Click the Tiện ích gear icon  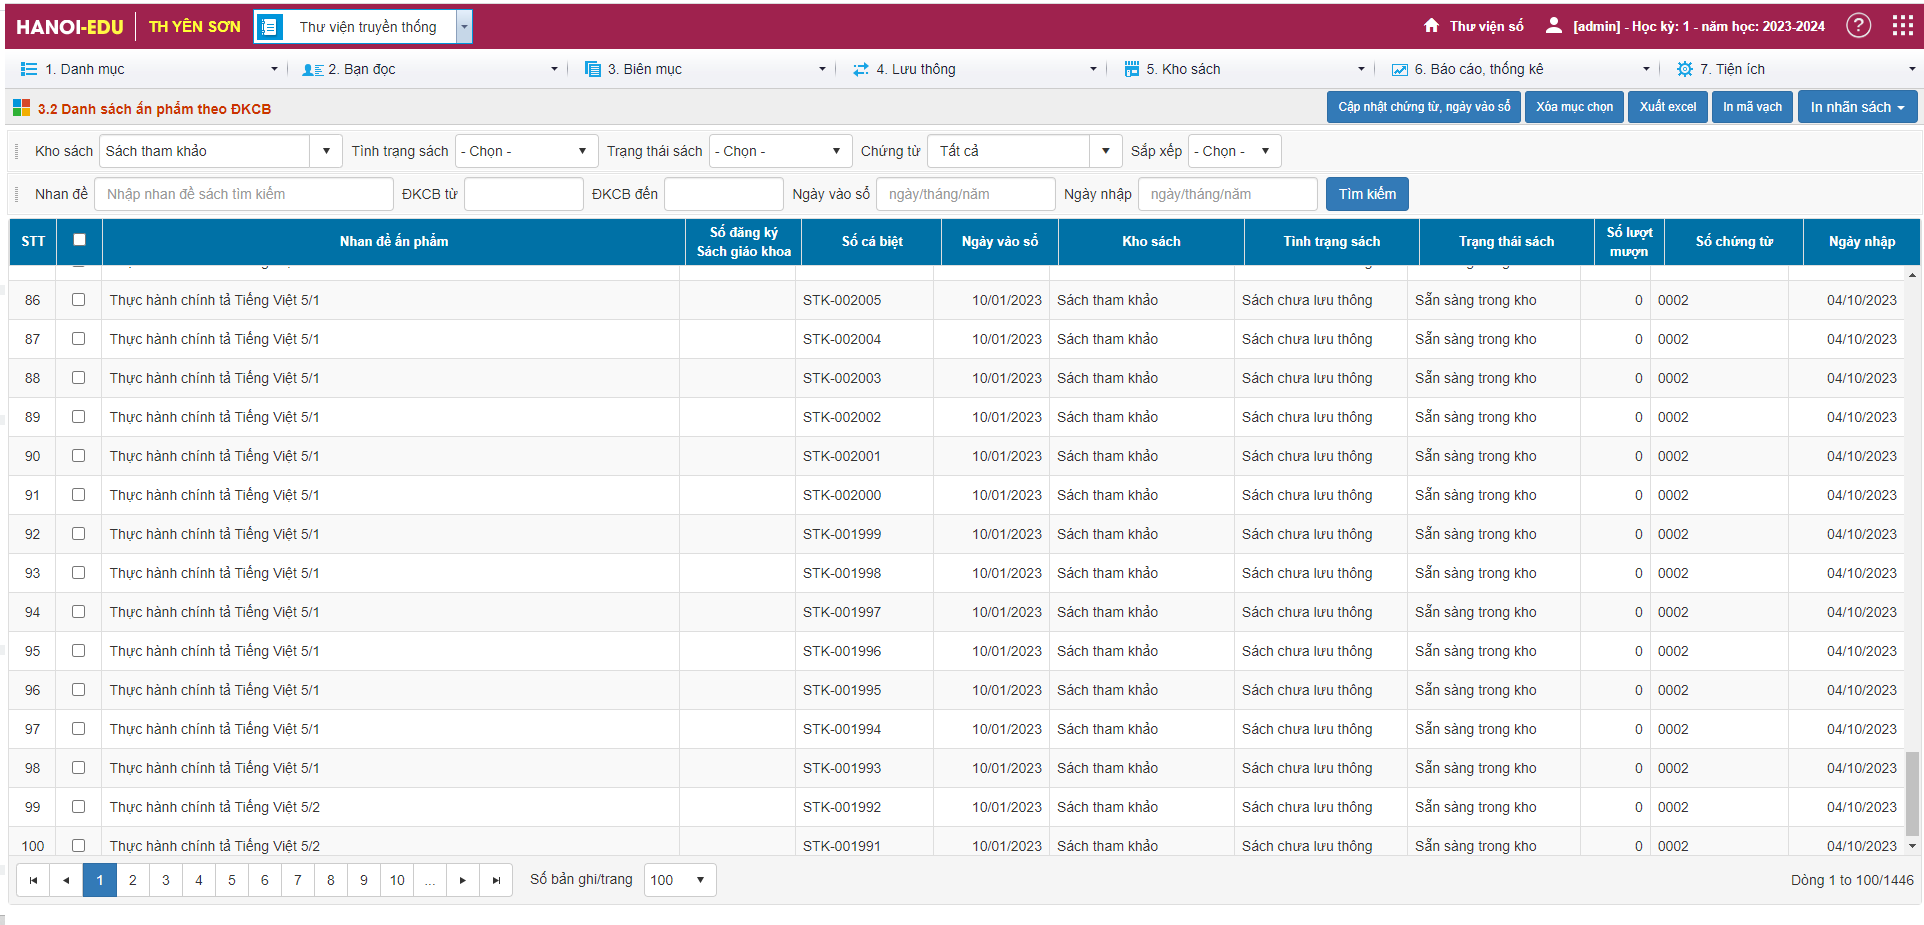(x=1685, y=69)
